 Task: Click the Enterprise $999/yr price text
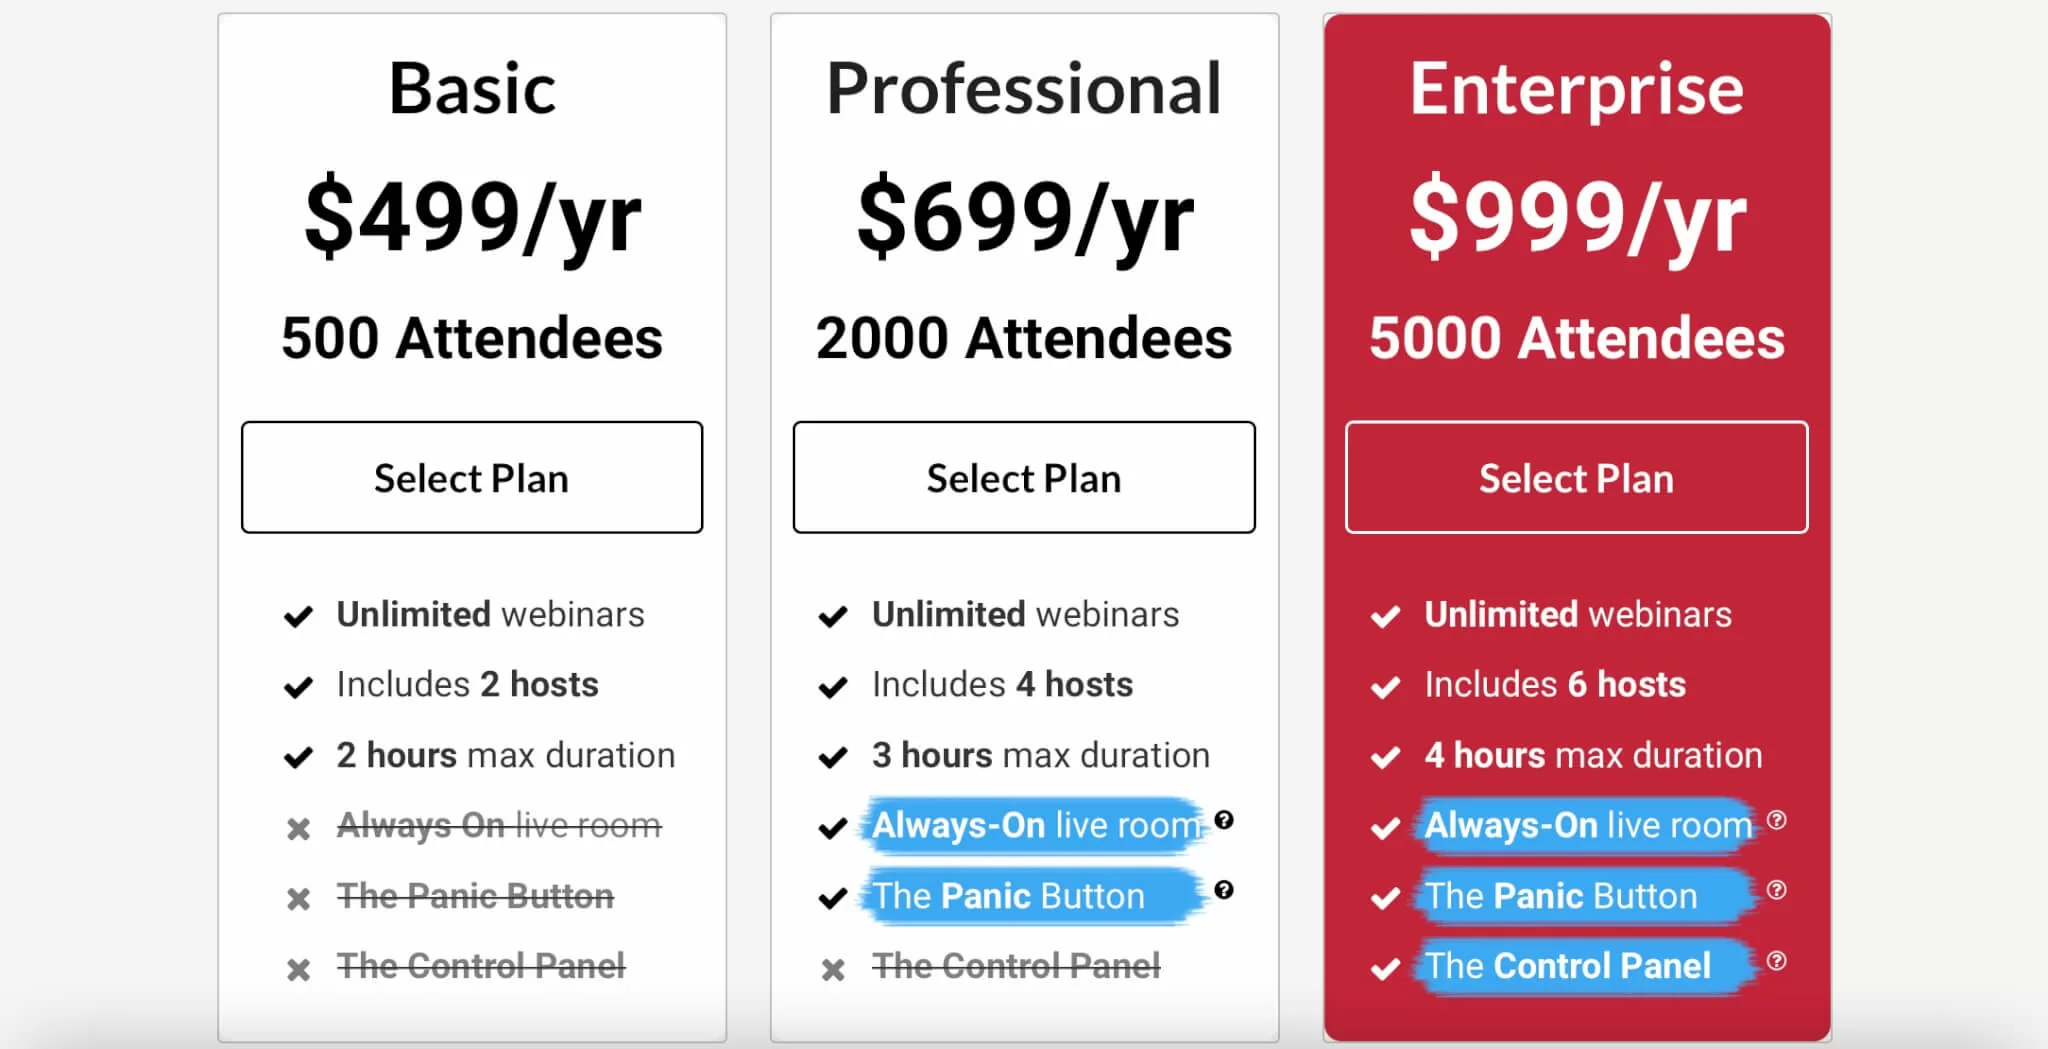coord(1577,216)
